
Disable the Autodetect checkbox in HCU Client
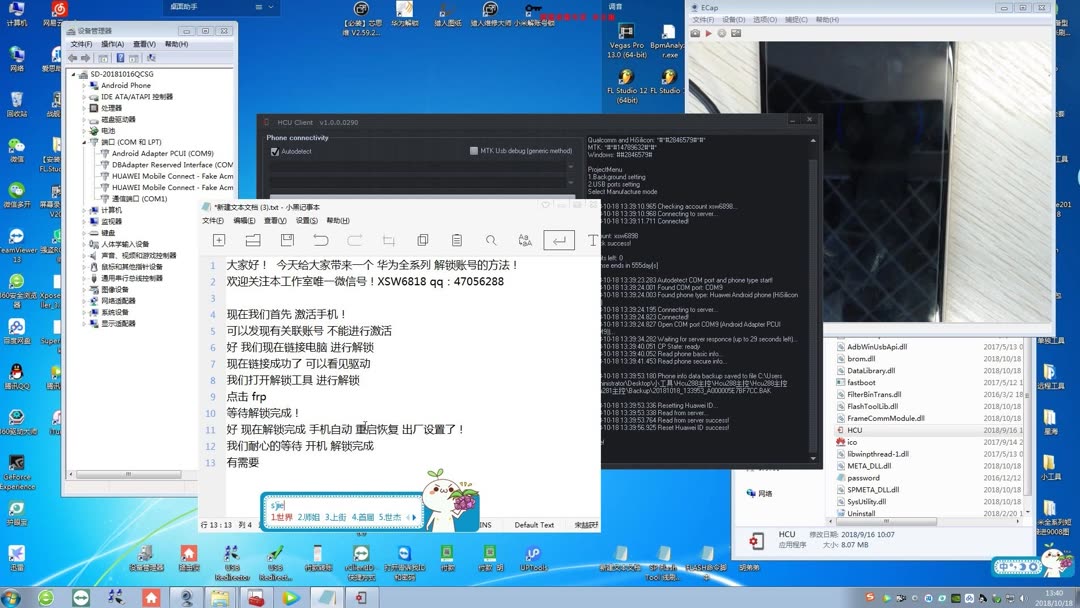(274, 151)
